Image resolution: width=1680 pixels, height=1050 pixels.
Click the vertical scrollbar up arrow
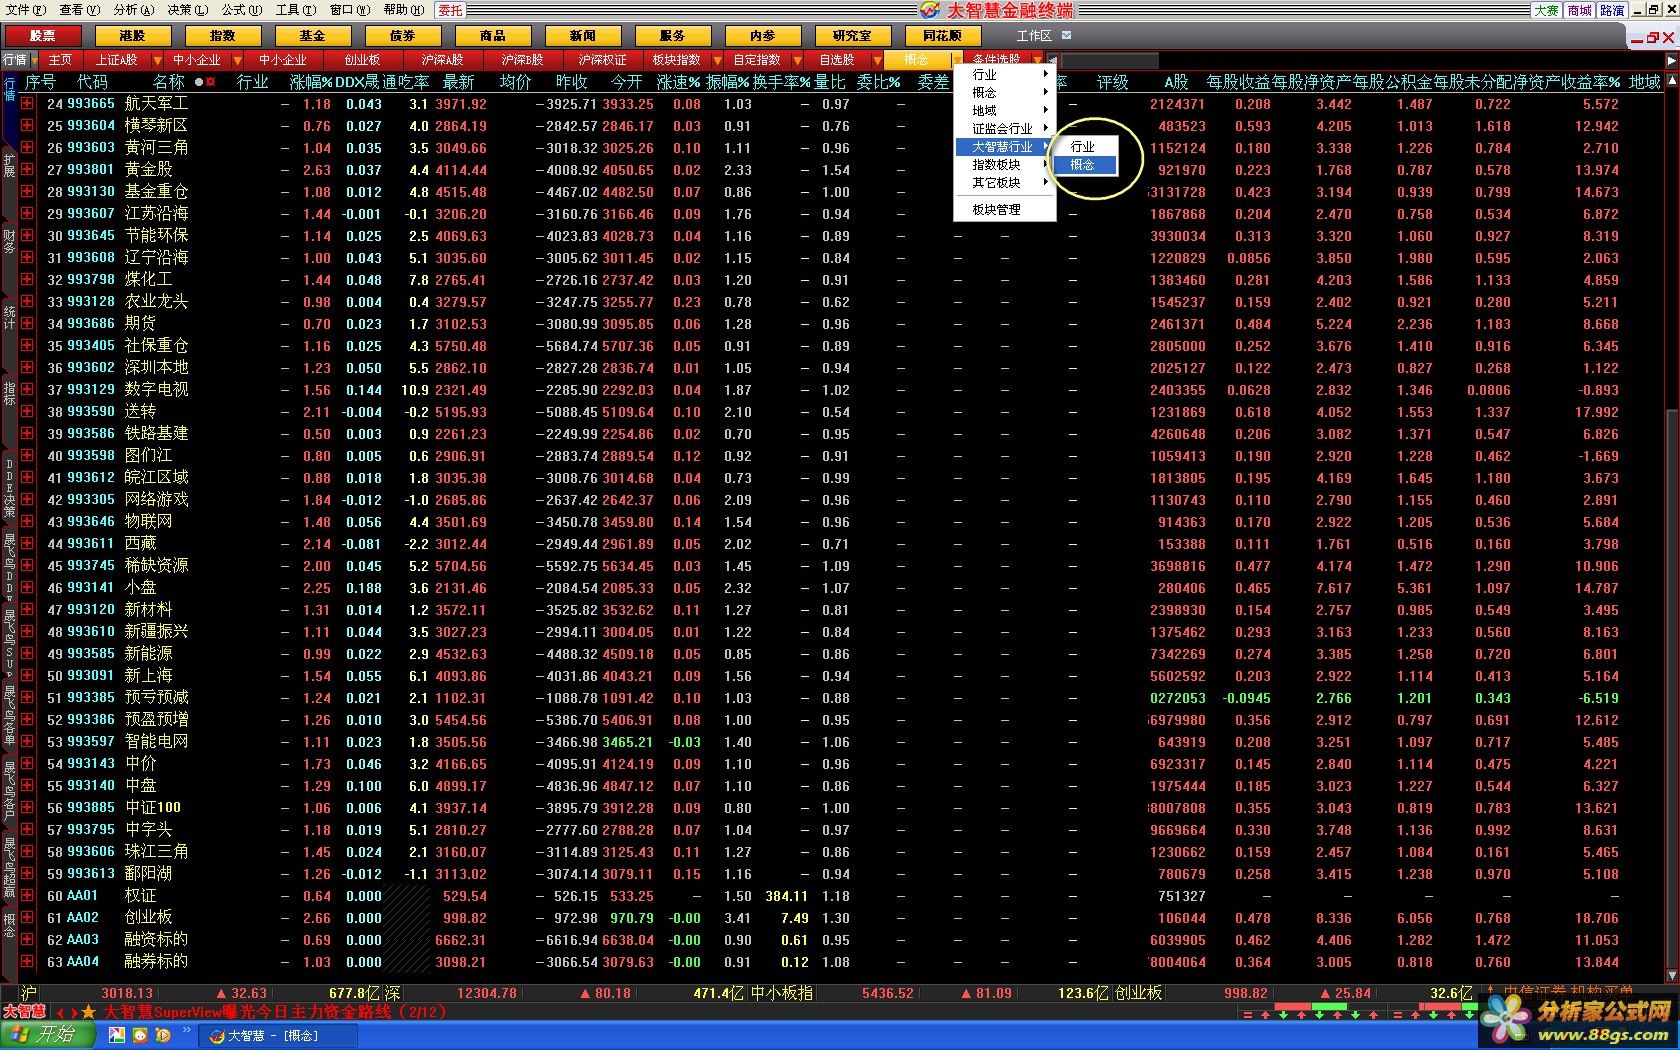(1672, 82)
